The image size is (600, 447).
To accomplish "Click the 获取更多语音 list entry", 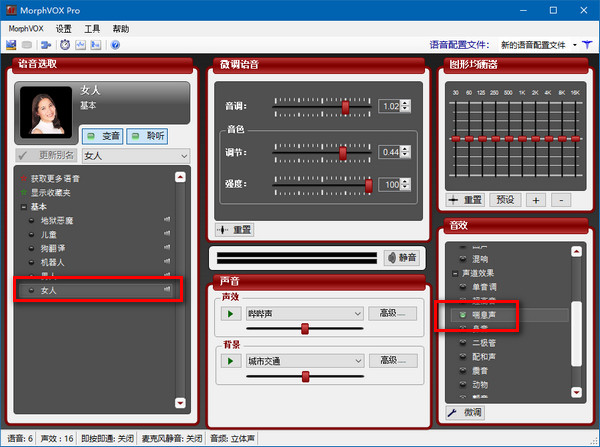I will click(55, 178).
